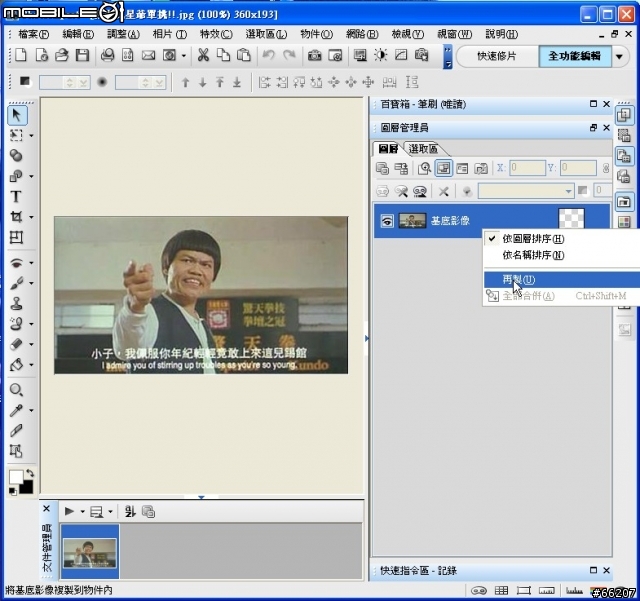The width and height of the screenshot is (640, 601).
Task: Click the play button in document manager
Action: [69, 511]
